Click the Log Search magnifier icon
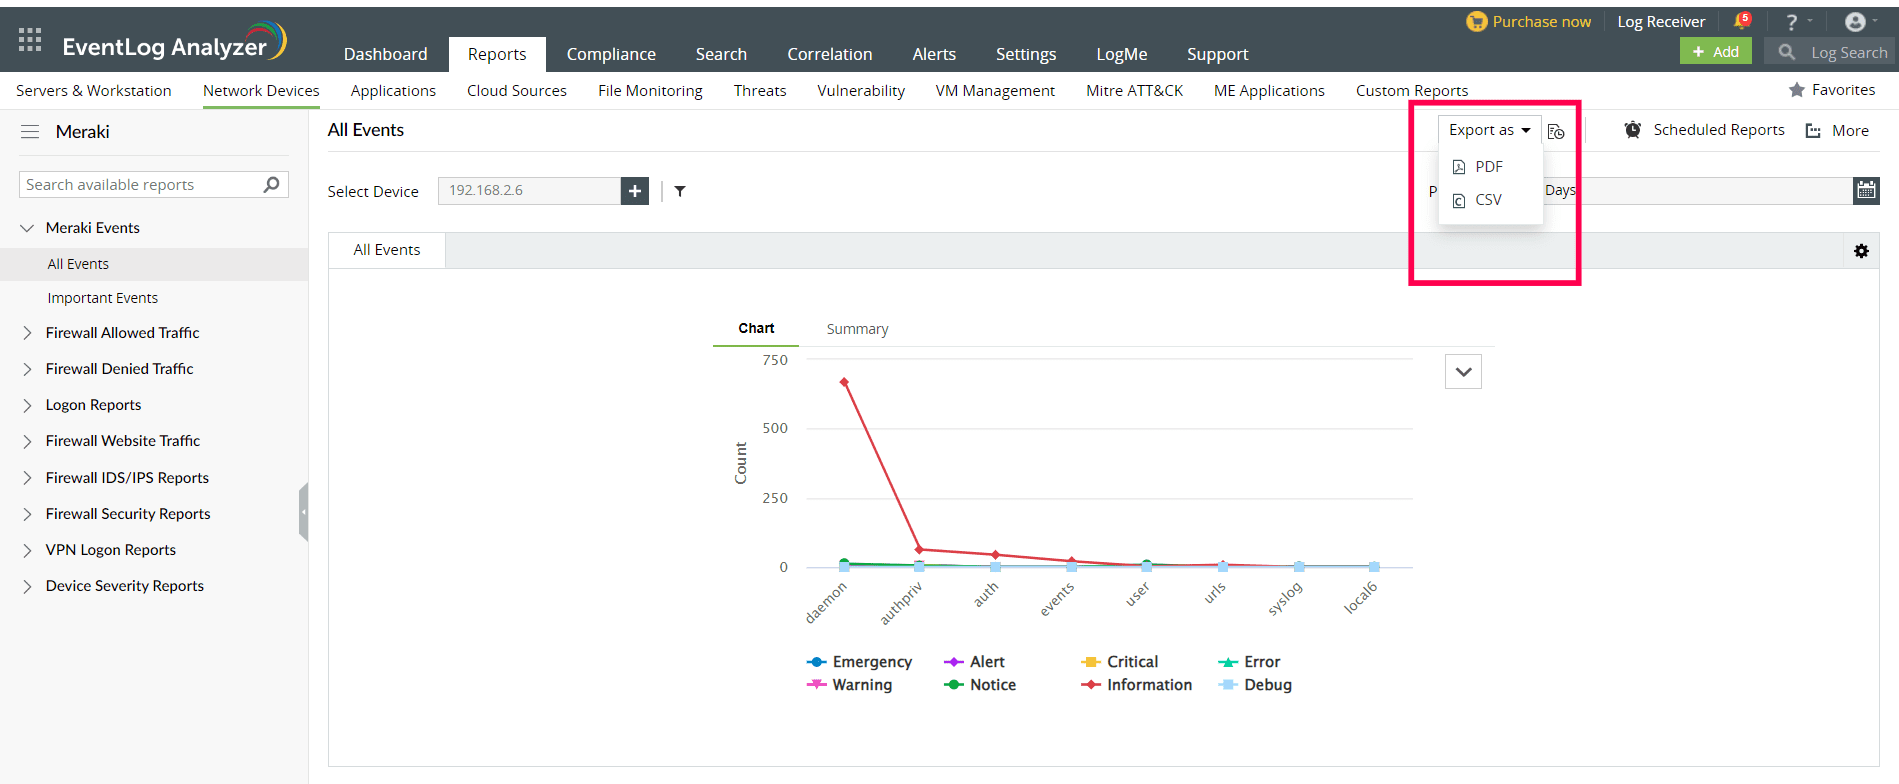Screen dimensions: 1899x784 tap(1787, 52)
